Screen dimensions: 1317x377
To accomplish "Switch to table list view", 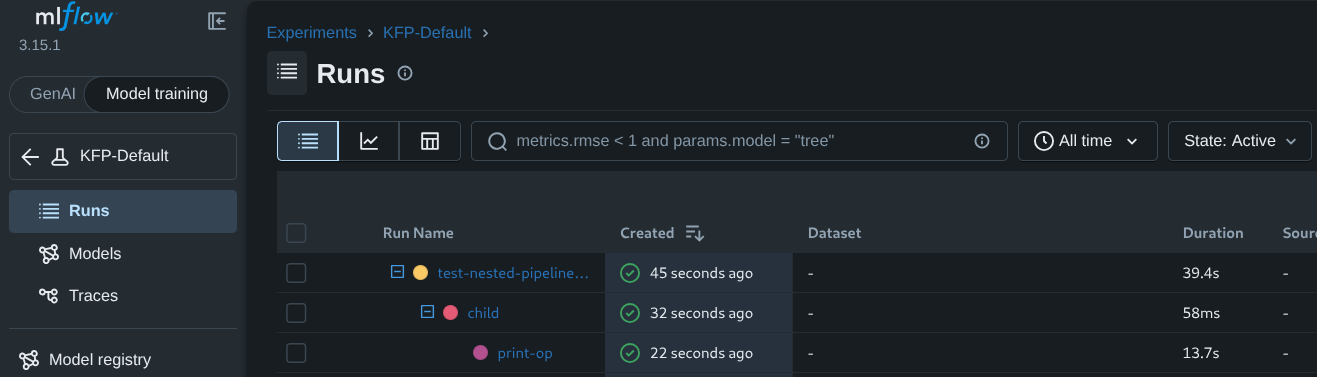I will [x=308, y=141].
